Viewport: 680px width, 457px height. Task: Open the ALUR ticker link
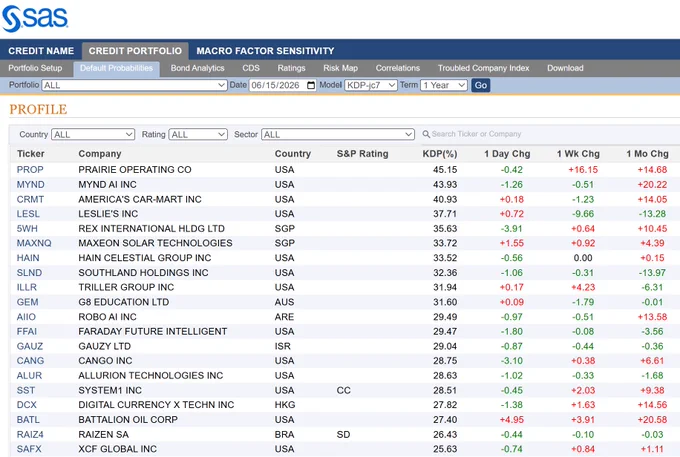click(x=29, y=375)
